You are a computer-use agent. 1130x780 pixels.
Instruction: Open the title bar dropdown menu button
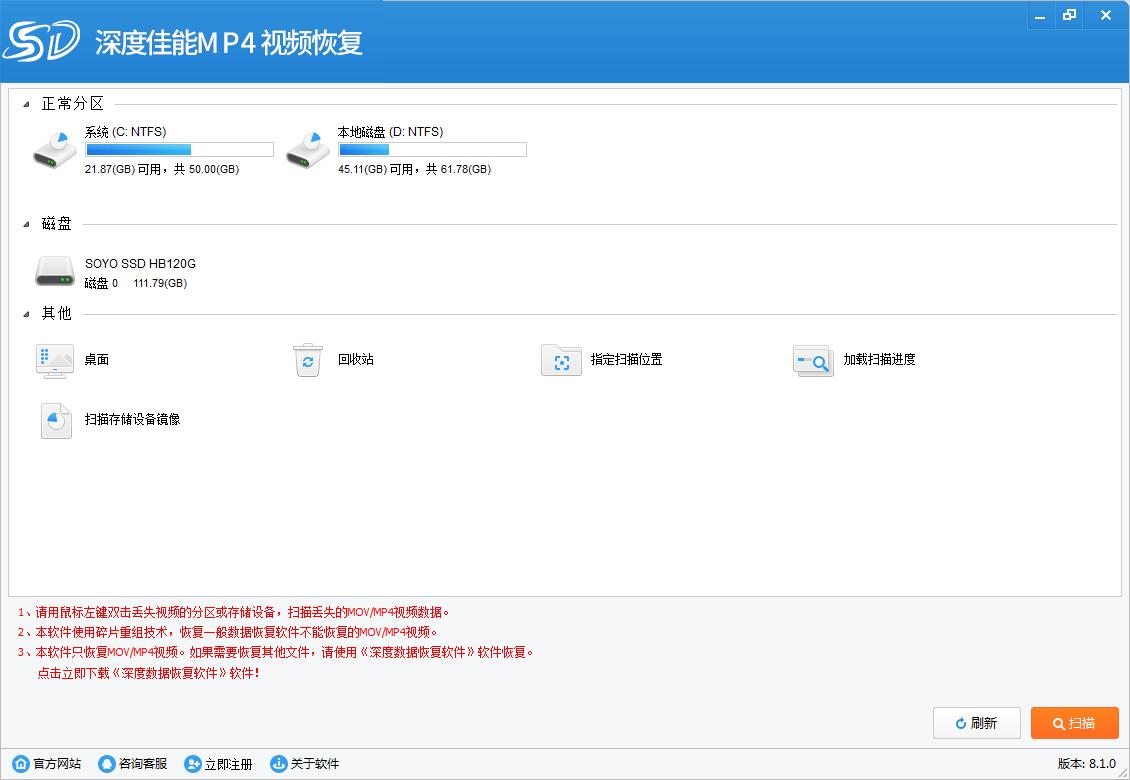1040,15
